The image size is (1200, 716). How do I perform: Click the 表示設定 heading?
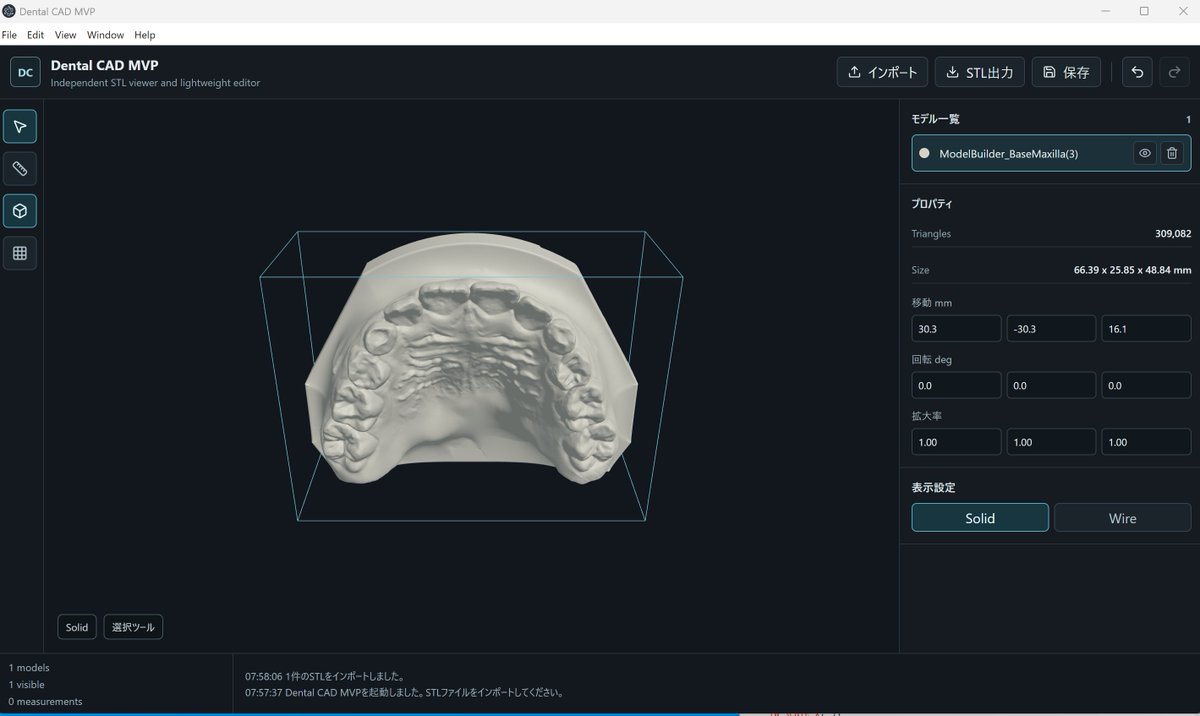933,487
